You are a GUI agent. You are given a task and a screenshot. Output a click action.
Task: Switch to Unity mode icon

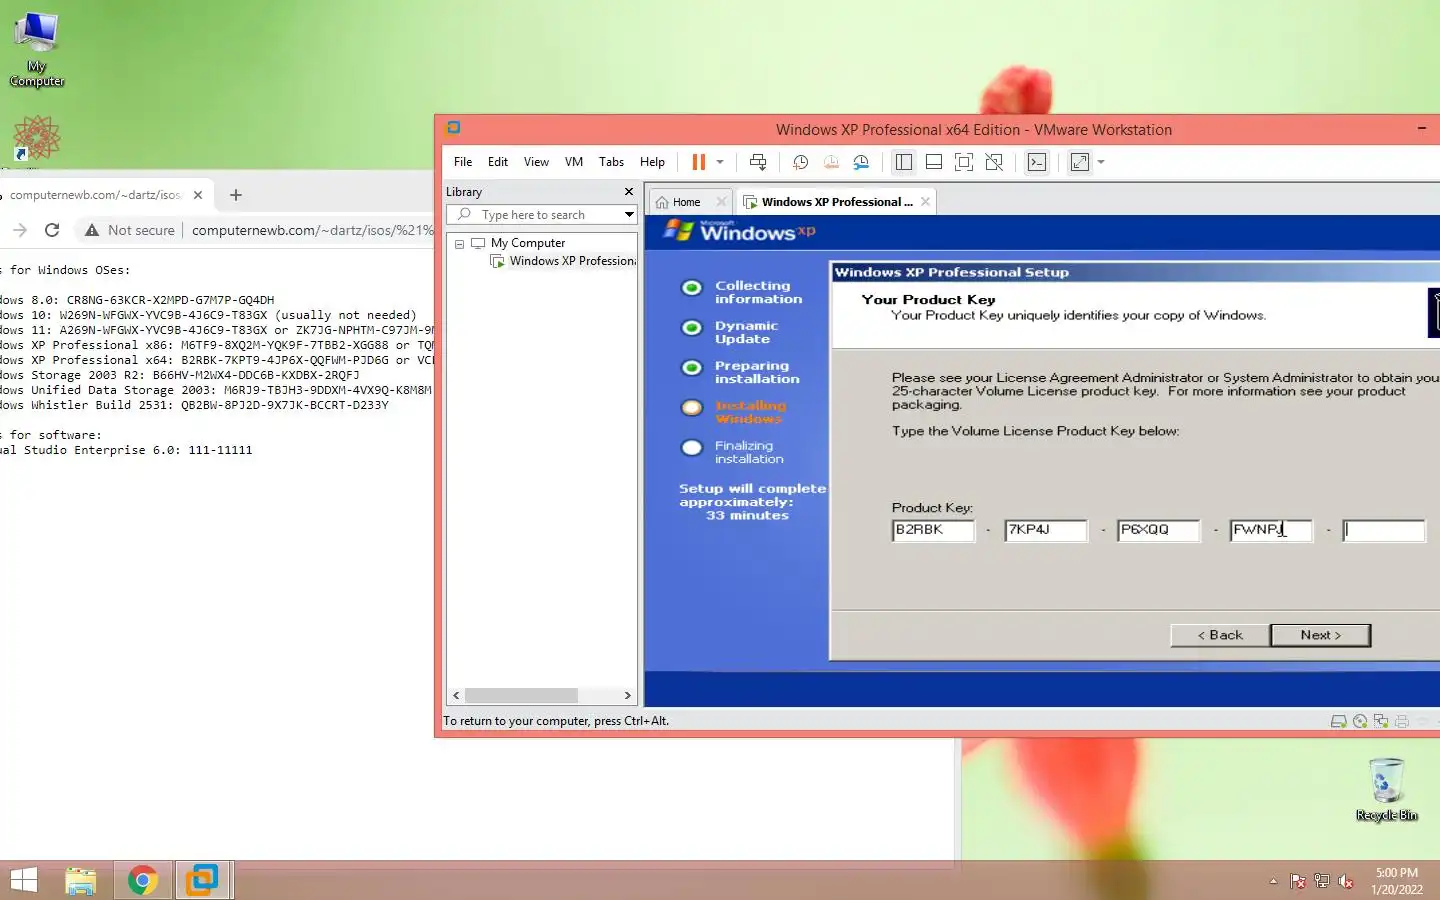point(994,162)
